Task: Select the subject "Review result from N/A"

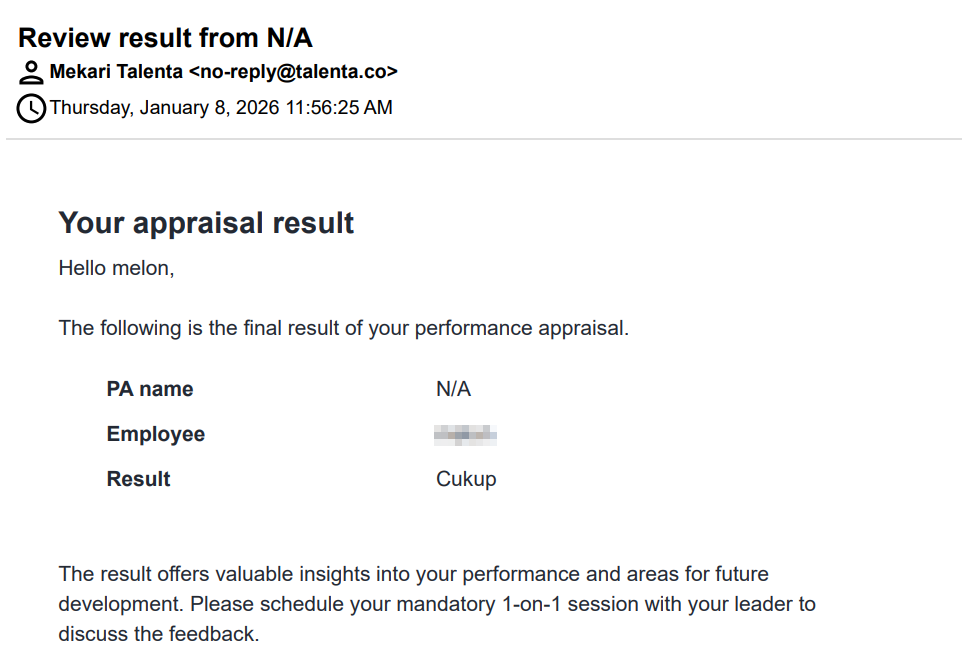Action: pyautogui.click(x=165, y=38)
